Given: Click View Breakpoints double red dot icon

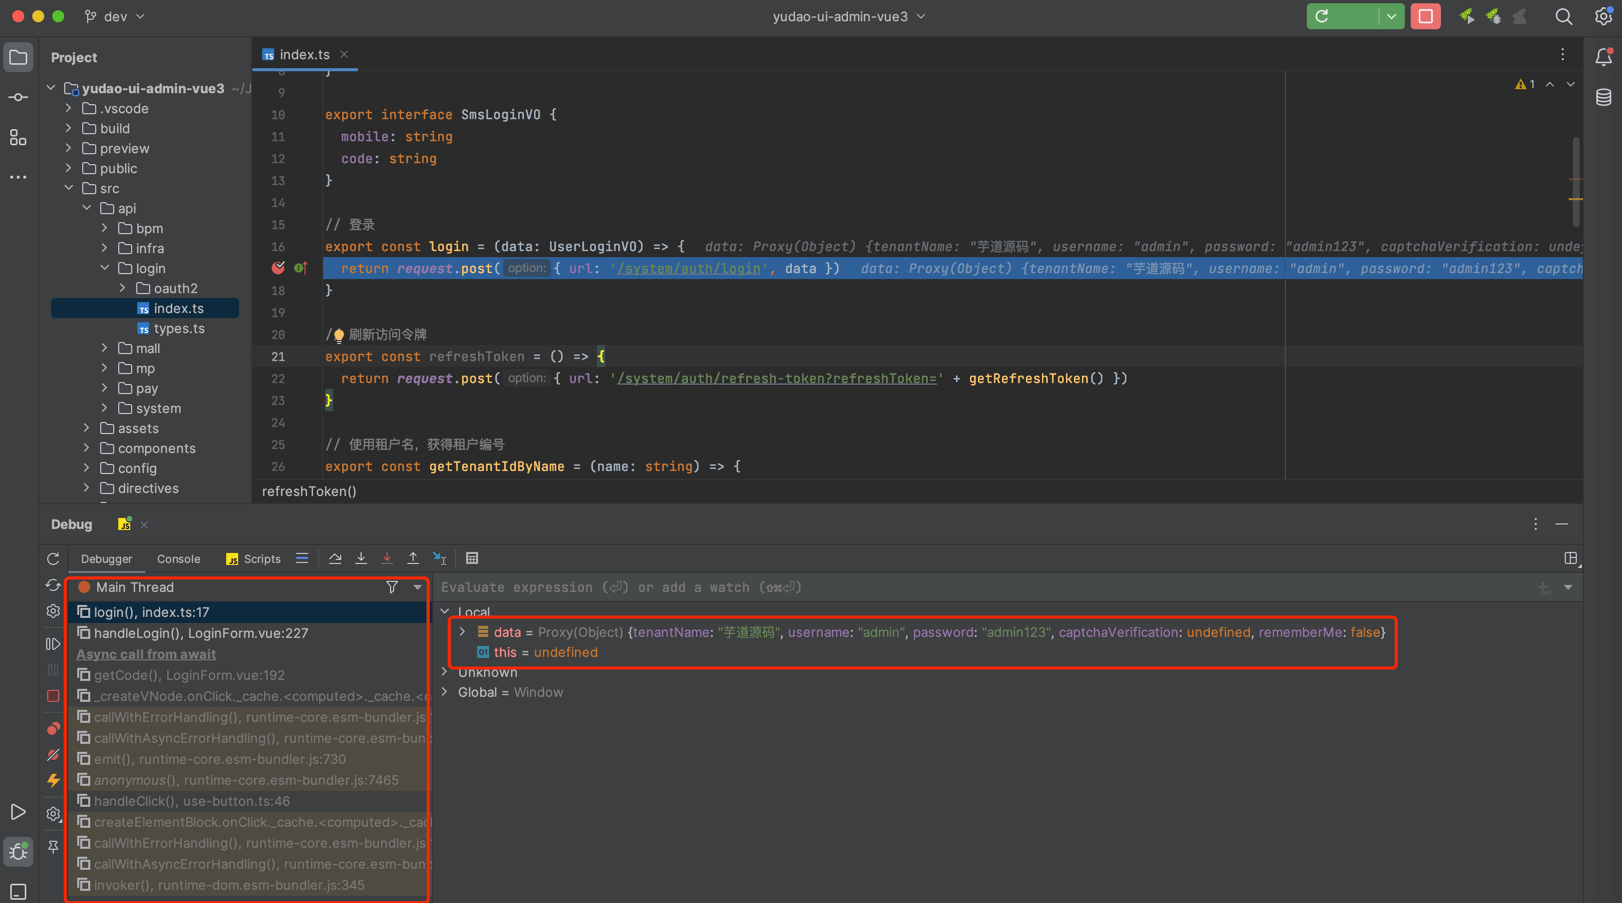Looking at the screenshot, I should pos(53,729).
